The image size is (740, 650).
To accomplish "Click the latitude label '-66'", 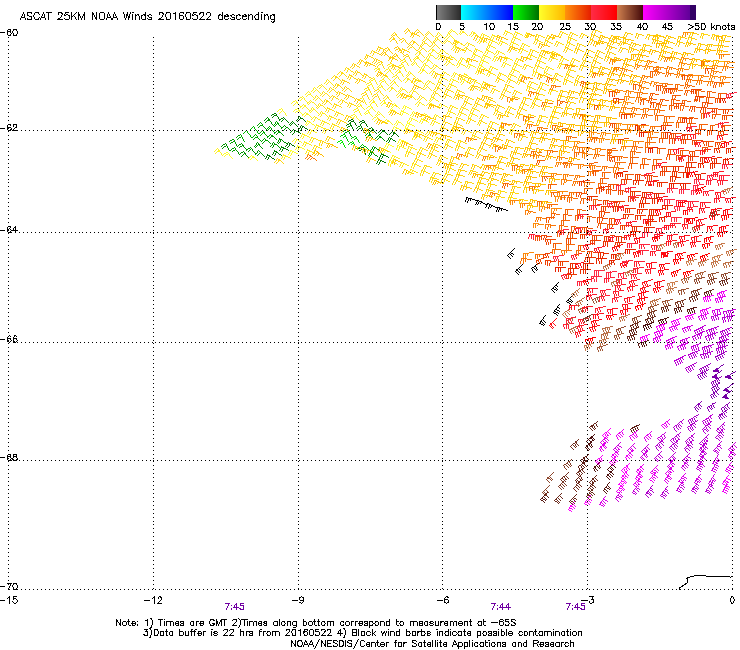I will 10,339.
